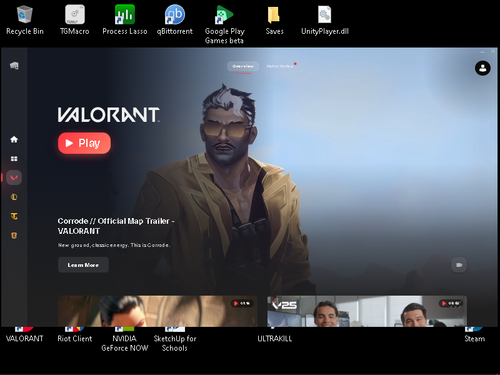Screen dimensions: 500x375
Task: Select the UnityPlayer.dll file on desktop
Action: coord(325,20)
